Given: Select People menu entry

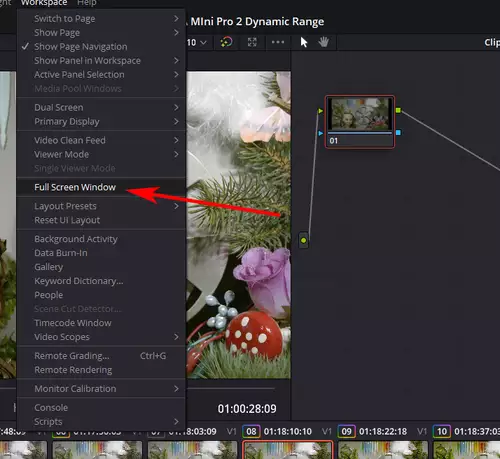Looking at the screenshot, I should click(x=101, y=295).
